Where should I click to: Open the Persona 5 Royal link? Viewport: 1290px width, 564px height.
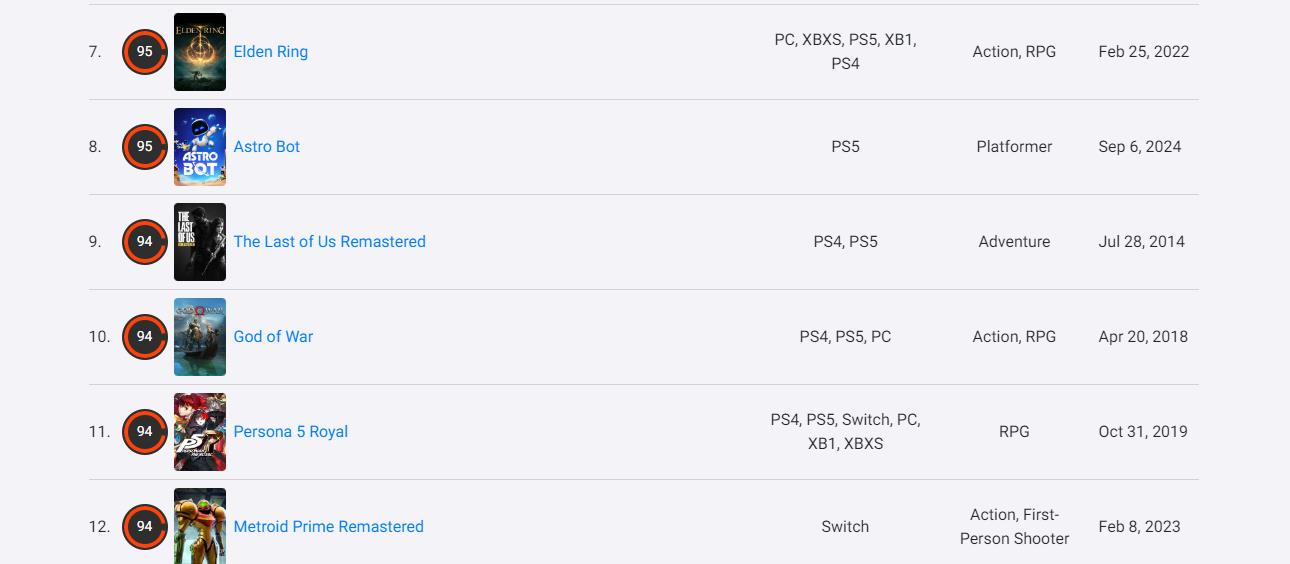(x=290, y=432)
